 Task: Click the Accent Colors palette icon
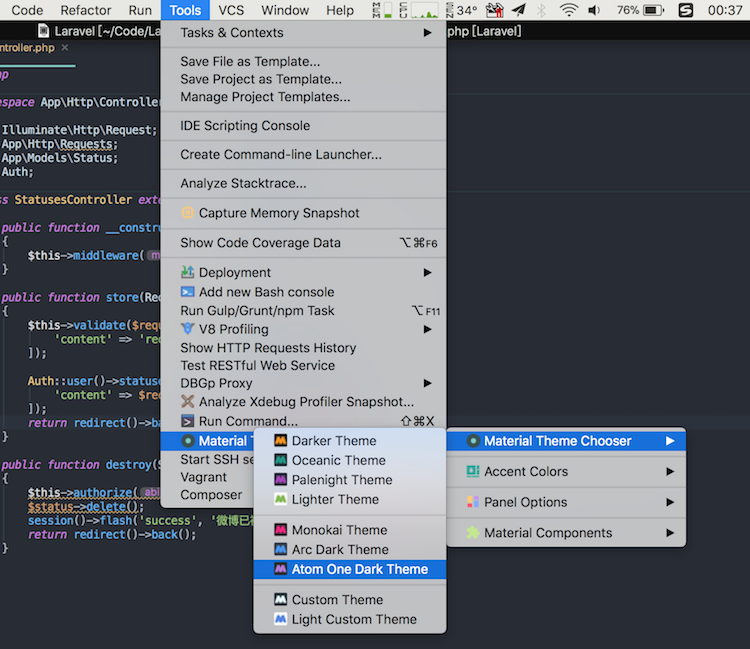click(x=473, y=472)
